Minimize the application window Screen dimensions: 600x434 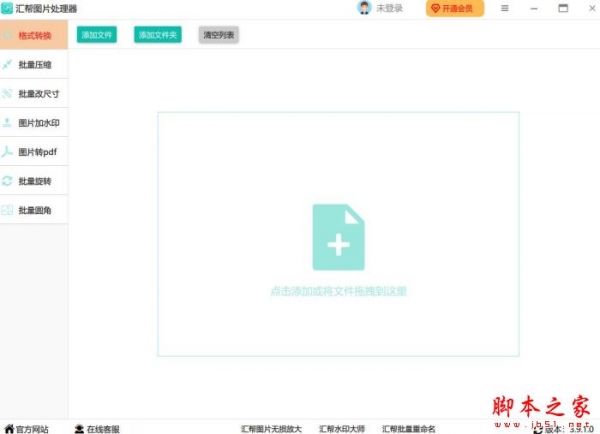(534, 8)
